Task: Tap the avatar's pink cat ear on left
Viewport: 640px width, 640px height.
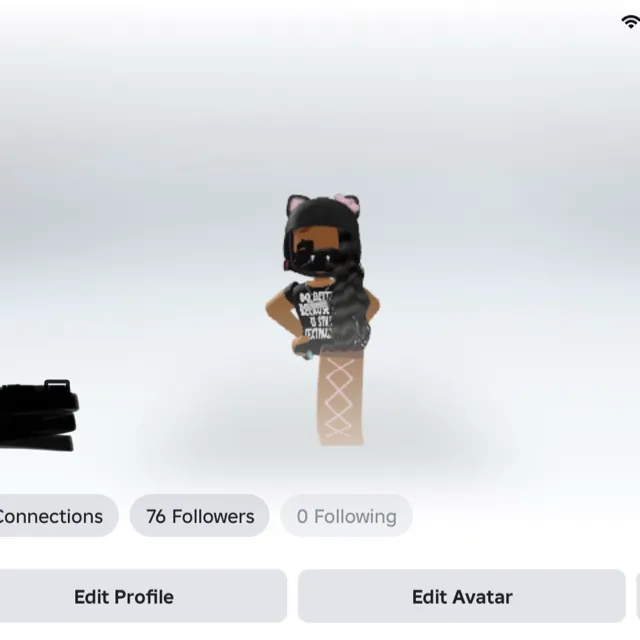Action: coord(295,204)
